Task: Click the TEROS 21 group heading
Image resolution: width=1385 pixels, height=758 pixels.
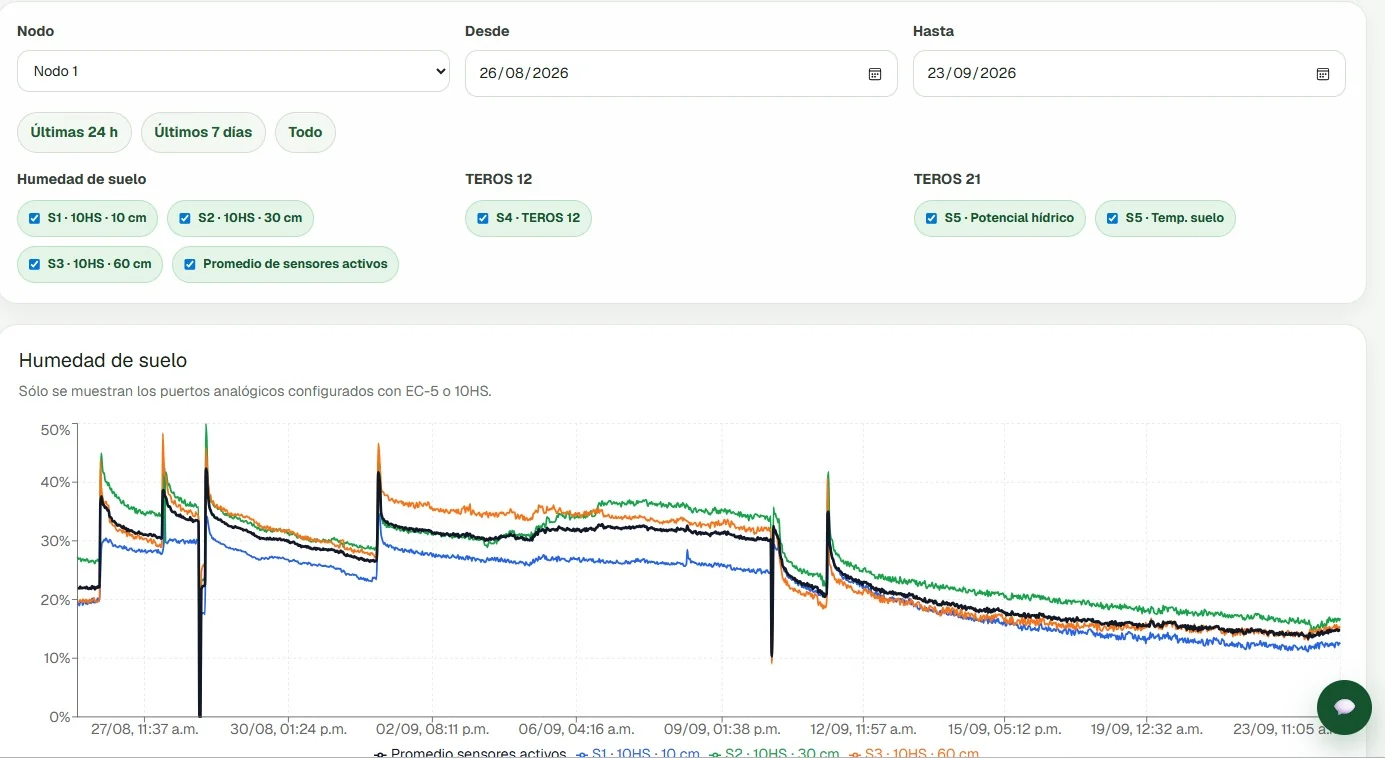Action: (947, 179)
